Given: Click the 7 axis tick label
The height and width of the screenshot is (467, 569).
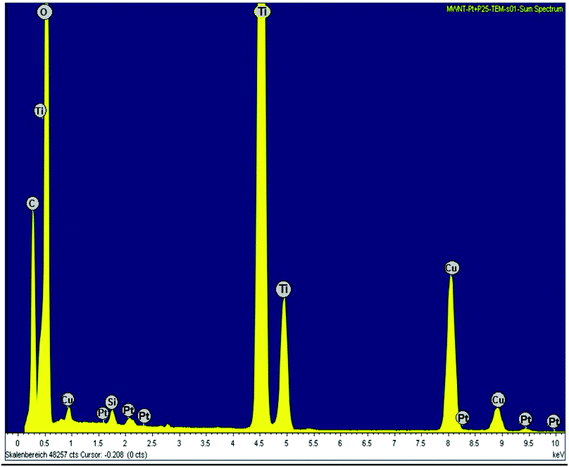Looking at the screenshot, I should pyautogui.click(x=394, y=443).
